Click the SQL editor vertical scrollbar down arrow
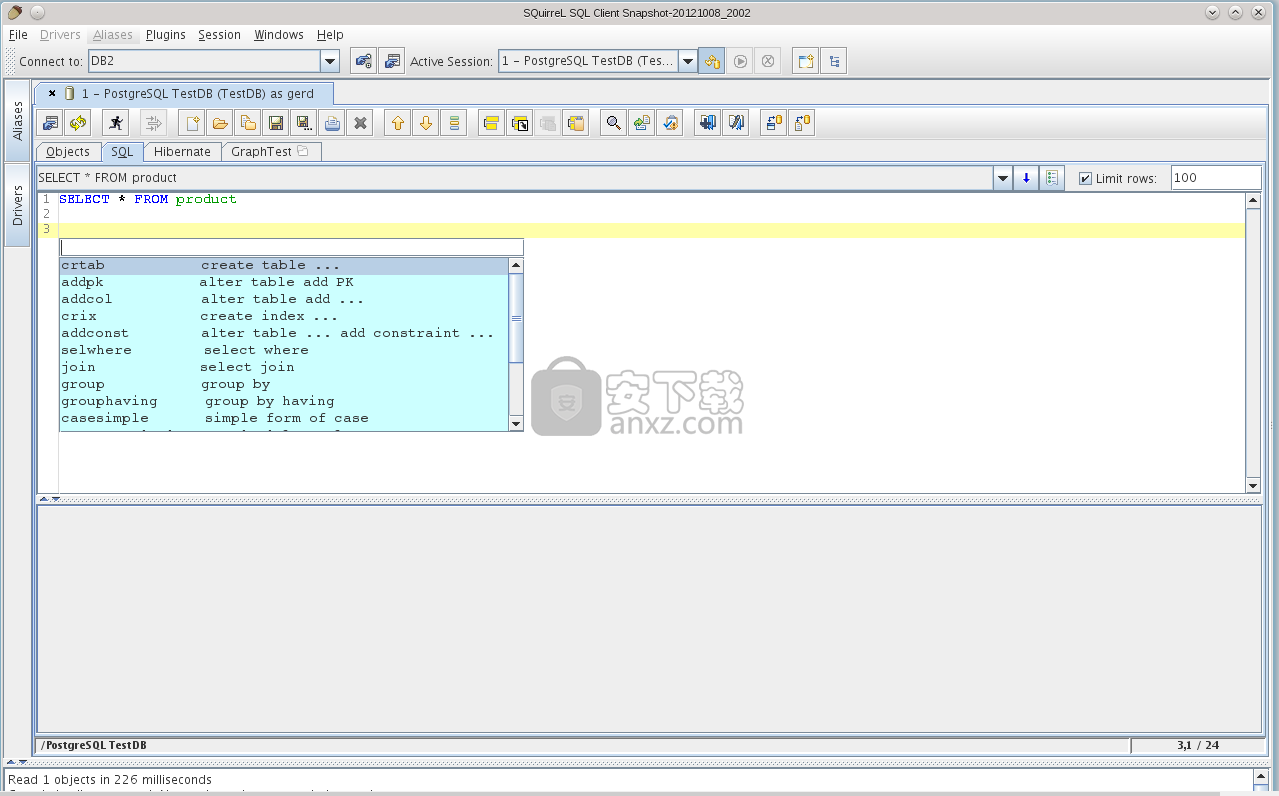Screen dimensions: 1279x796 coord(1253,486)
